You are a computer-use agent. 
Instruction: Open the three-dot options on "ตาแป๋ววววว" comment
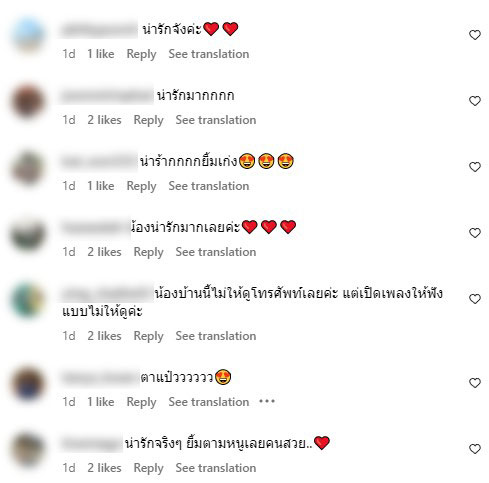click(267, 401)
